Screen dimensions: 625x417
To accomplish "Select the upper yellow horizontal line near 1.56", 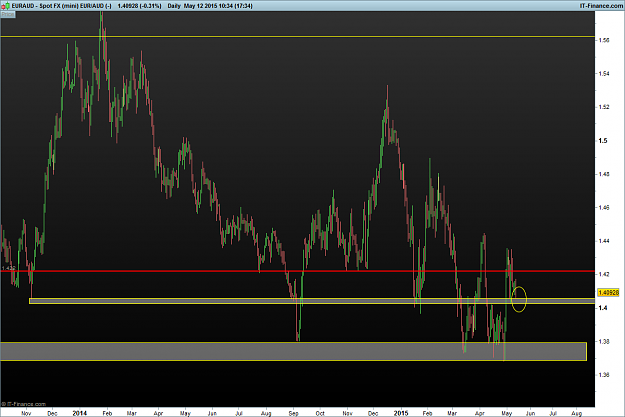I will (x=297, y=36).
